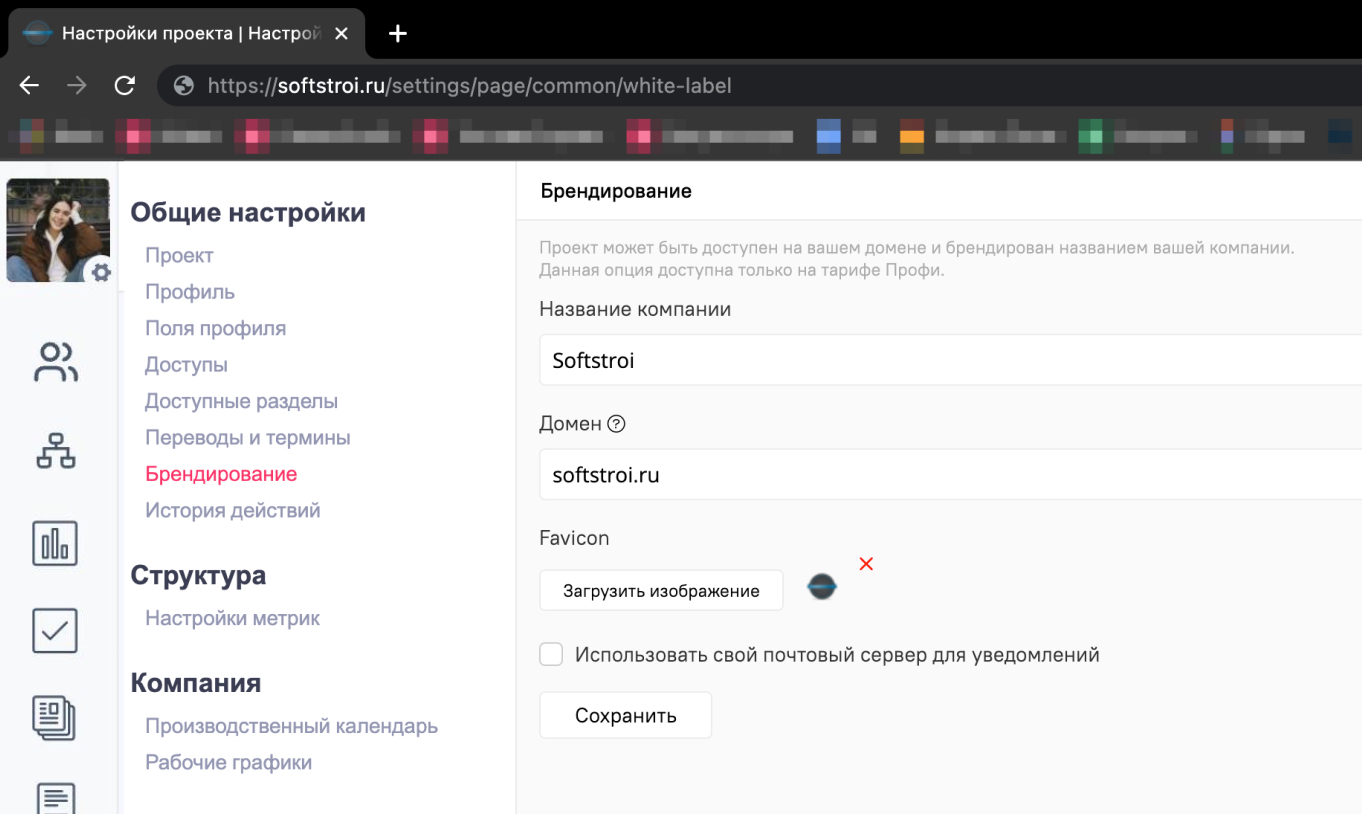
Task: Click the Домен field with softstroi.ru
Action: pos(950,474)
